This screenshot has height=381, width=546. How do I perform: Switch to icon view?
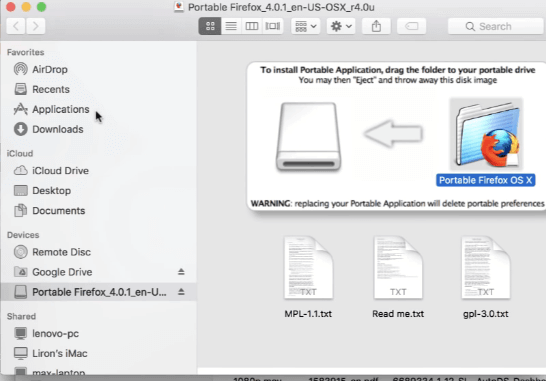coord(210,26)
